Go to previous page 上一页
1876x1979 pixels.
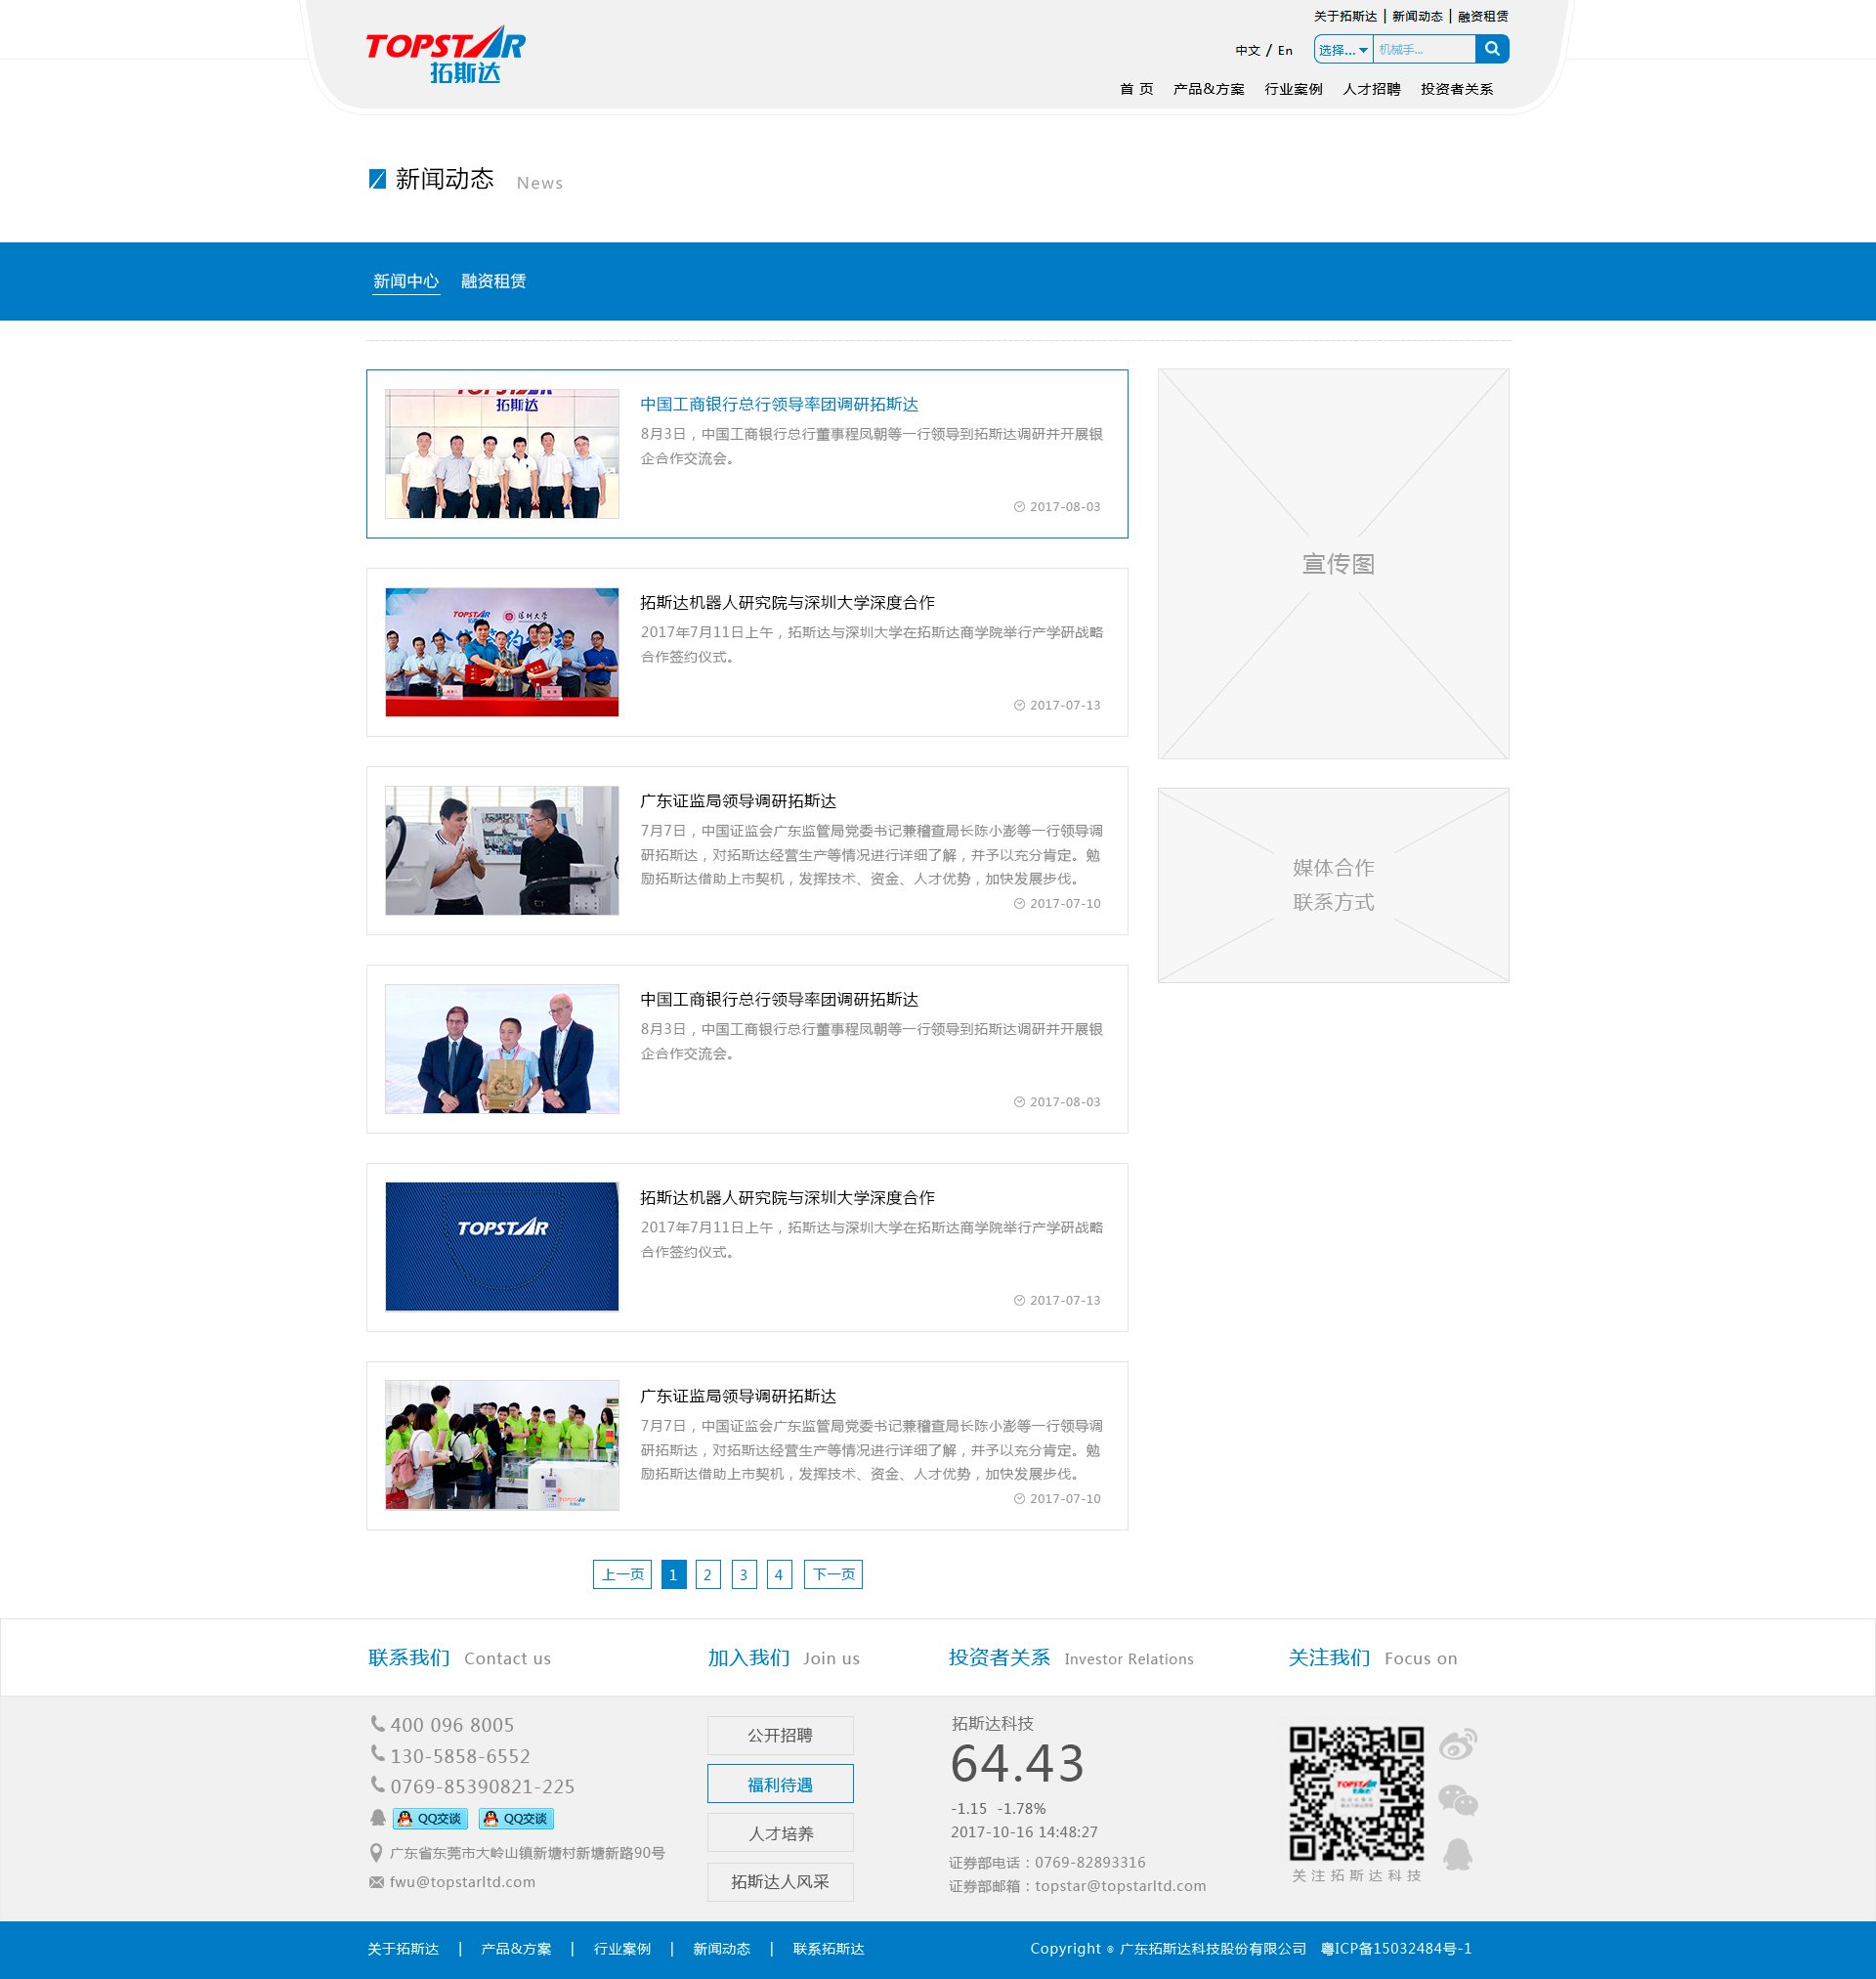click(622, 1574)
